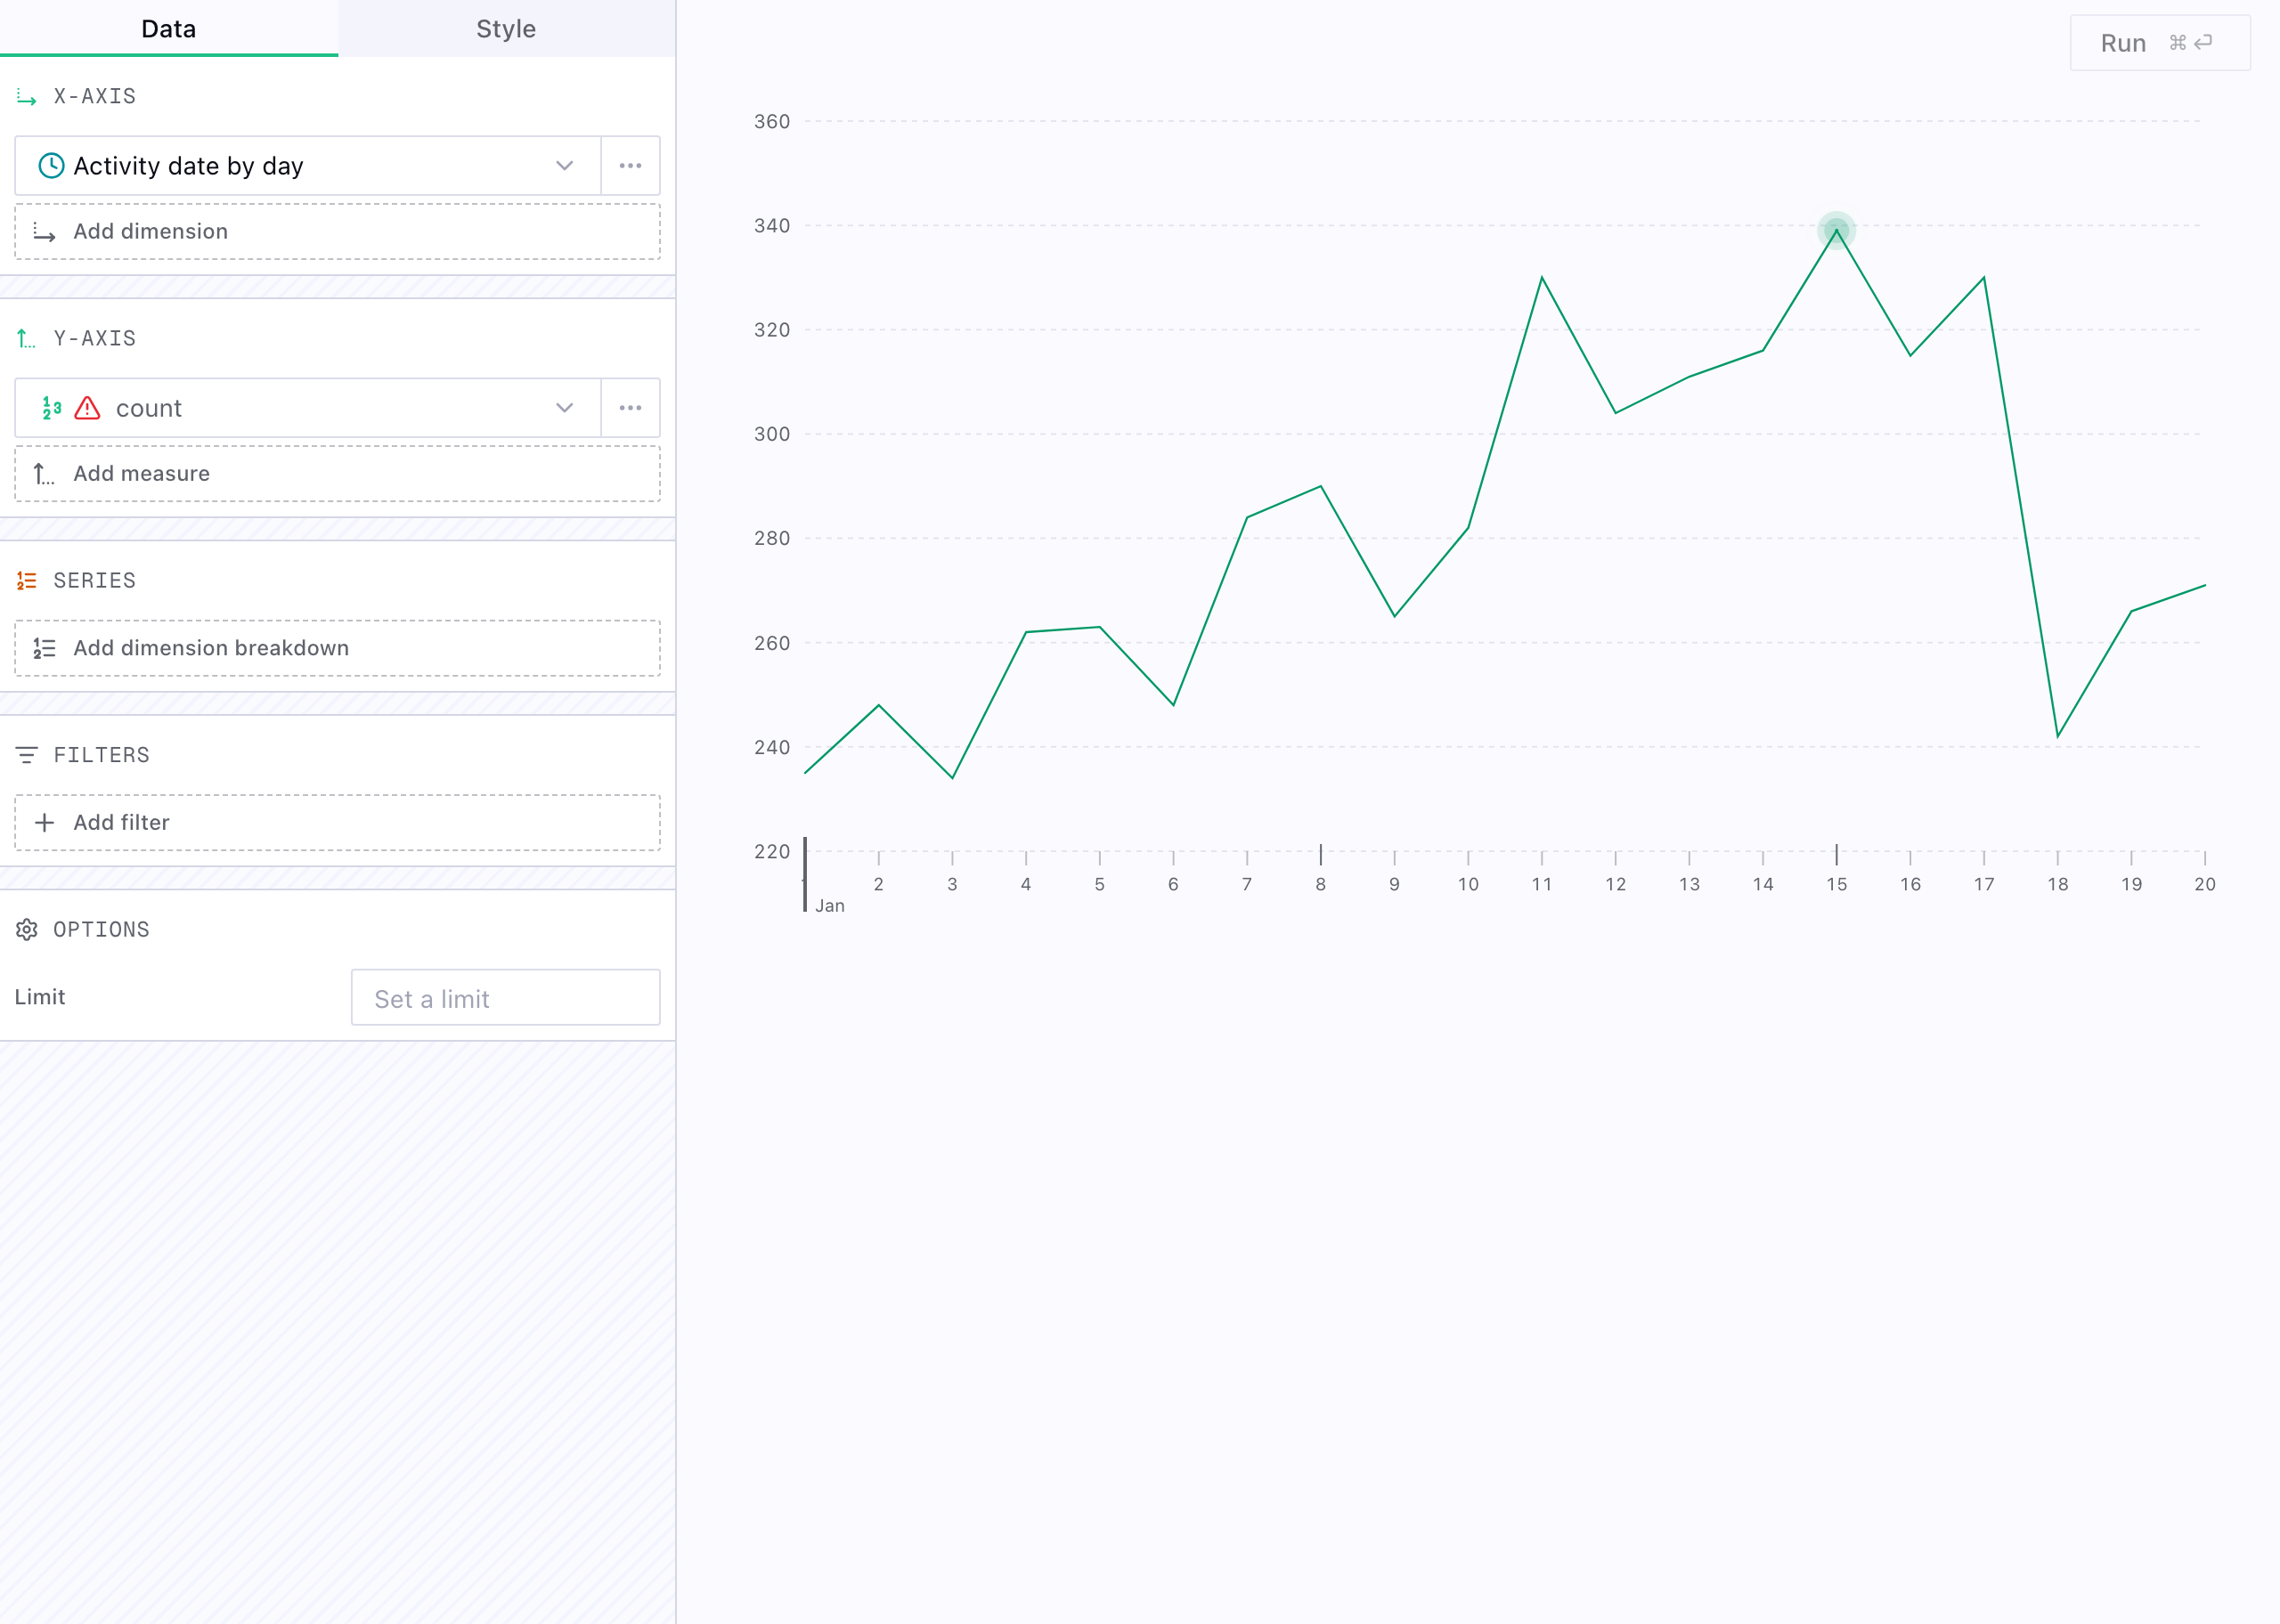Viewport: 2280px width, 1624px height.
Task: Open the ellipsis menu on Activity date field
Action: [630, 166]
